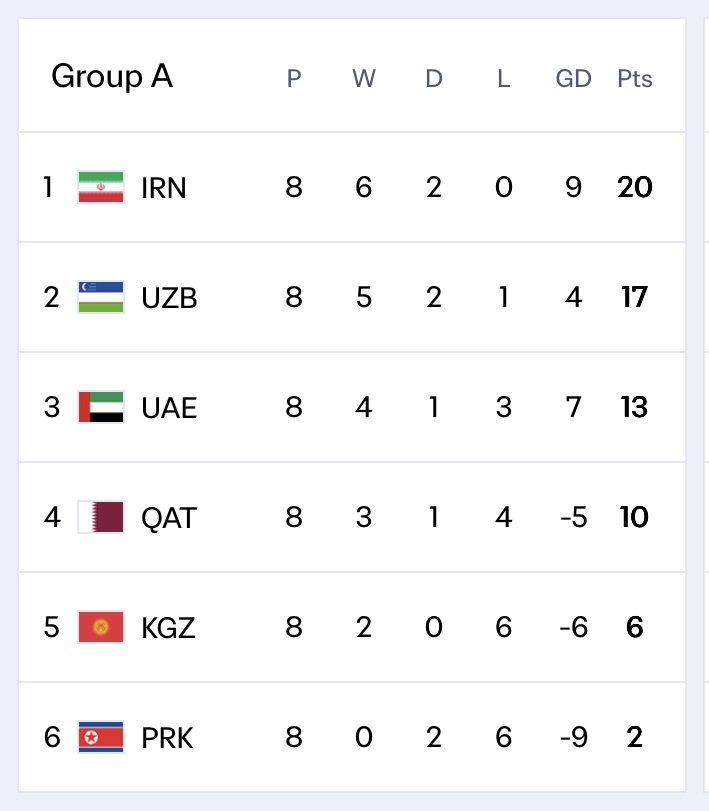Select the QAT team name
The image size is (709, 811).
[x=169, y=518]
